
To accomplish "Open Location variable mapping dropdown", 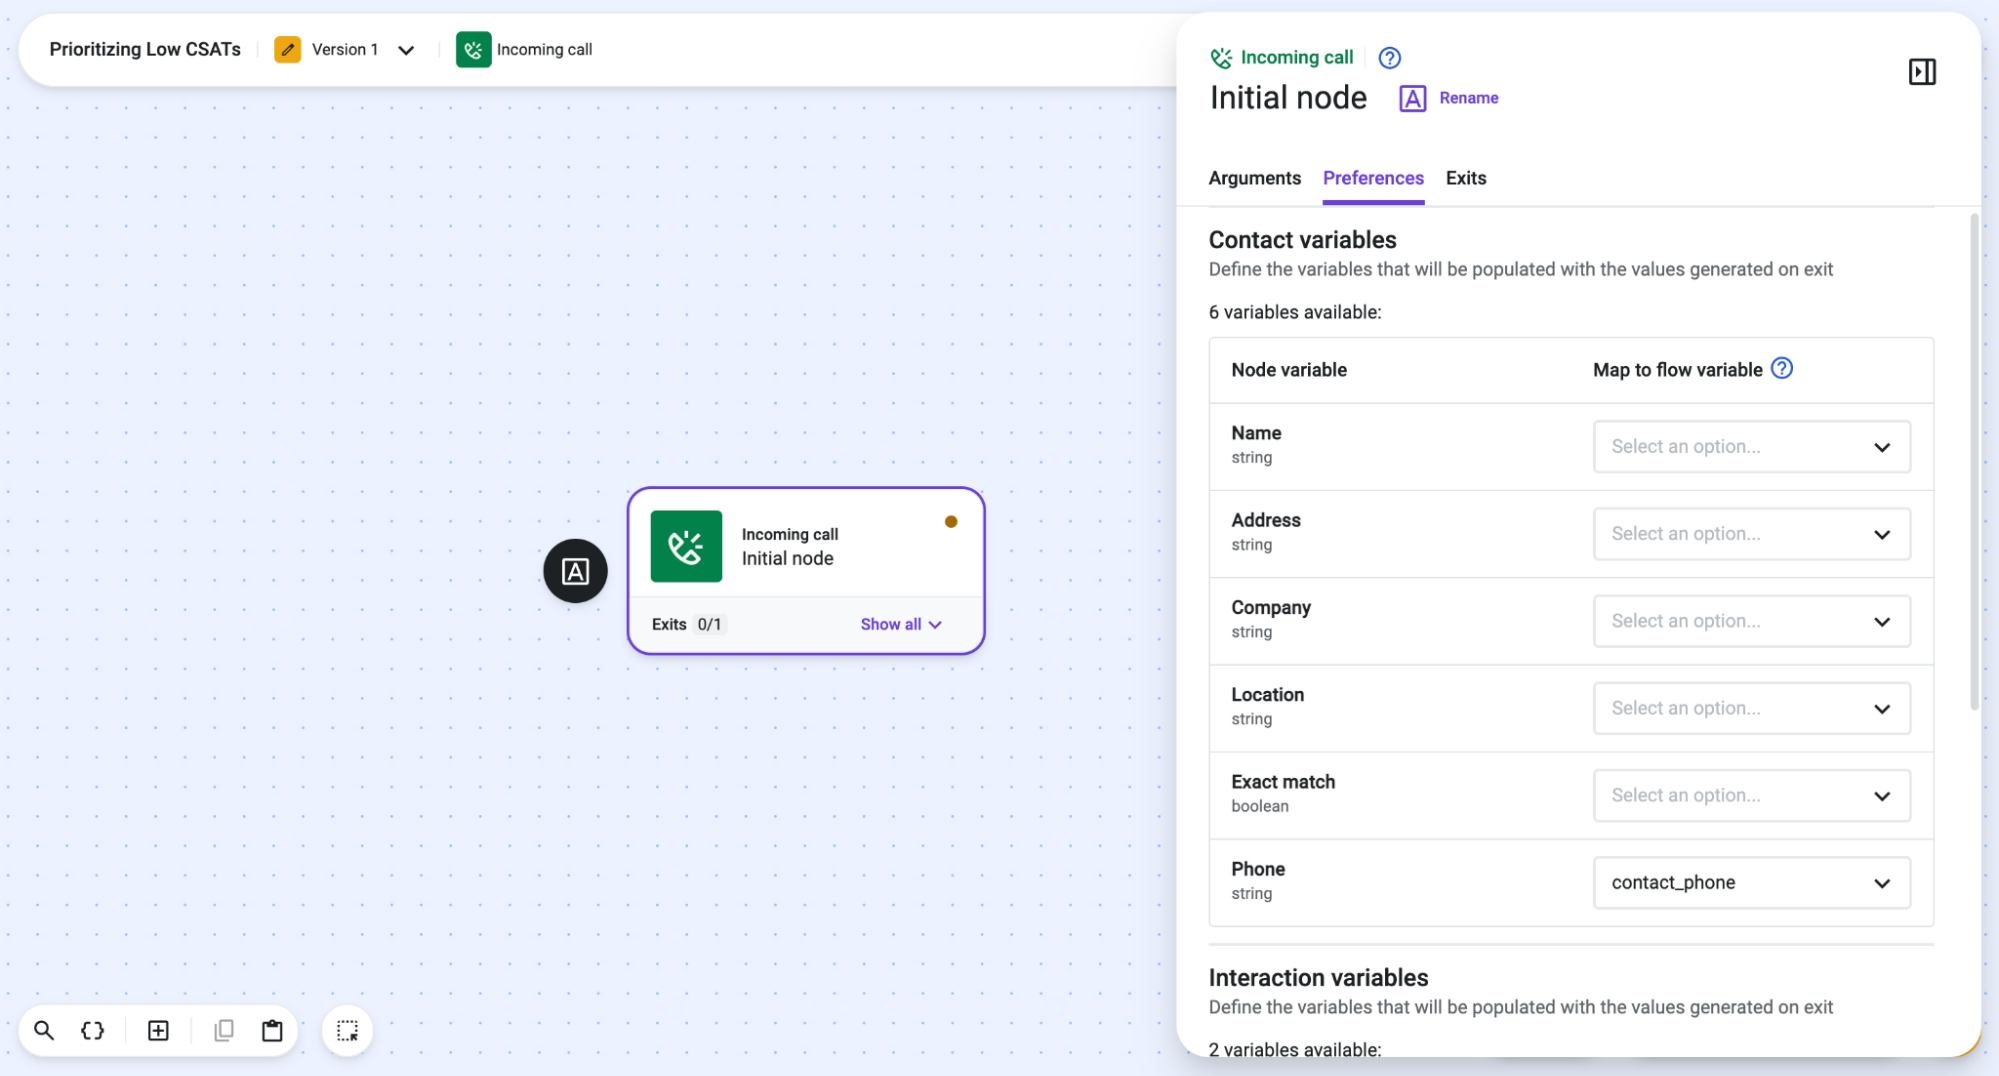I will click(1751, 708).
